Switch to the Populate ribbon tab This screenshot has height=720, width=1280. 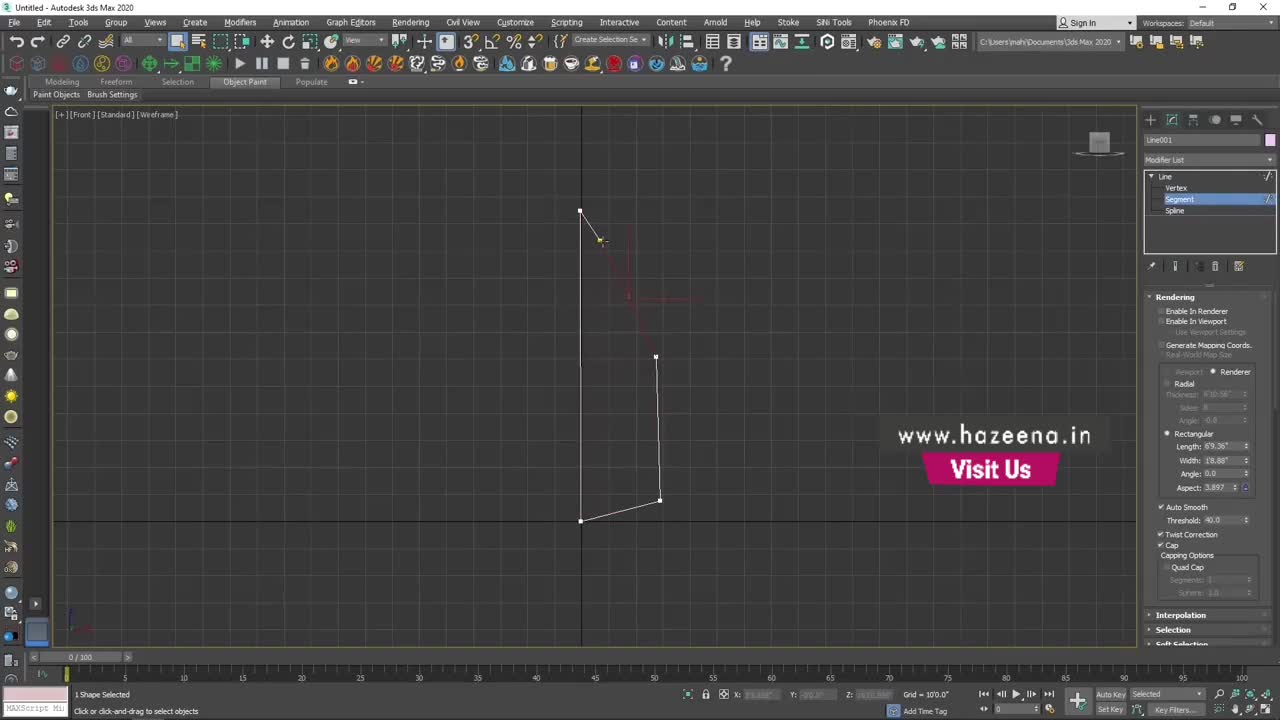pos(311,82)
